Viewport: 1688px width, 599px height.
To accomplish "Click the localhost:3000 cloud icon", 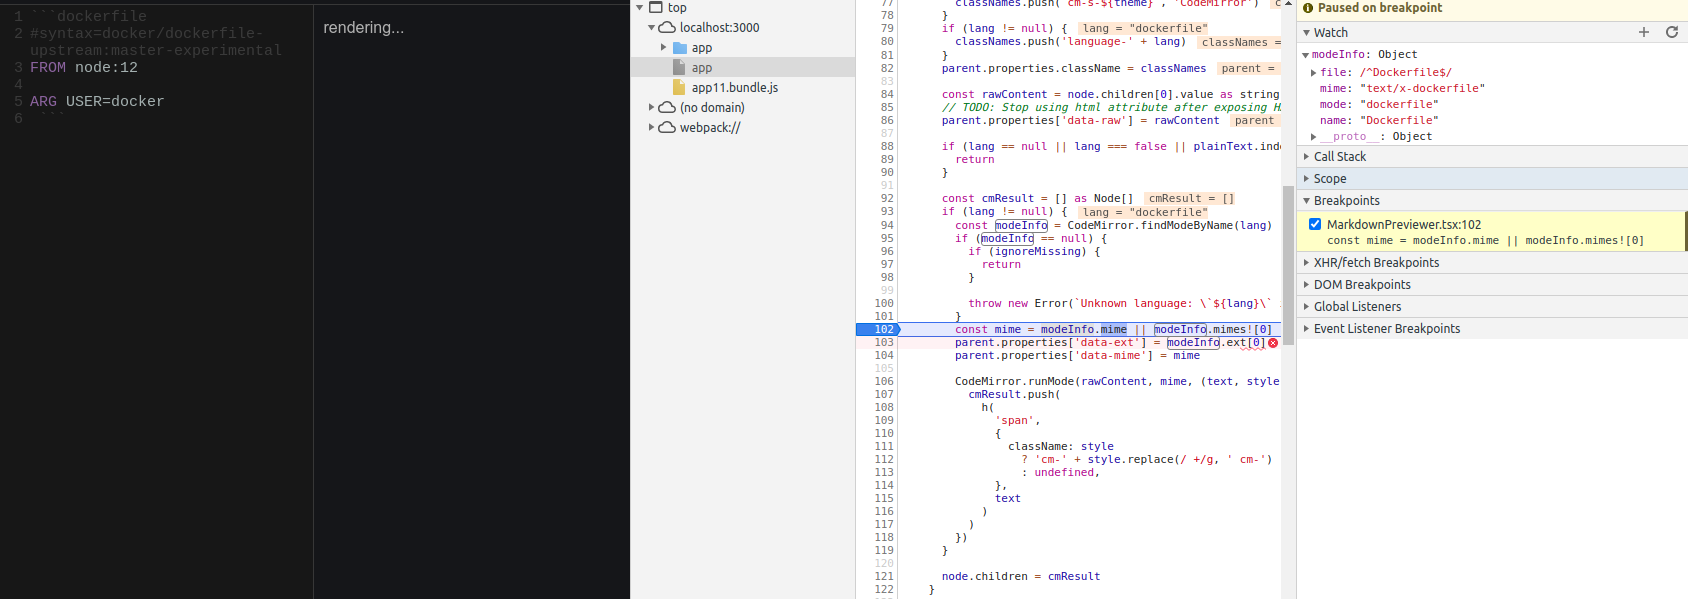I will (667, 28).
